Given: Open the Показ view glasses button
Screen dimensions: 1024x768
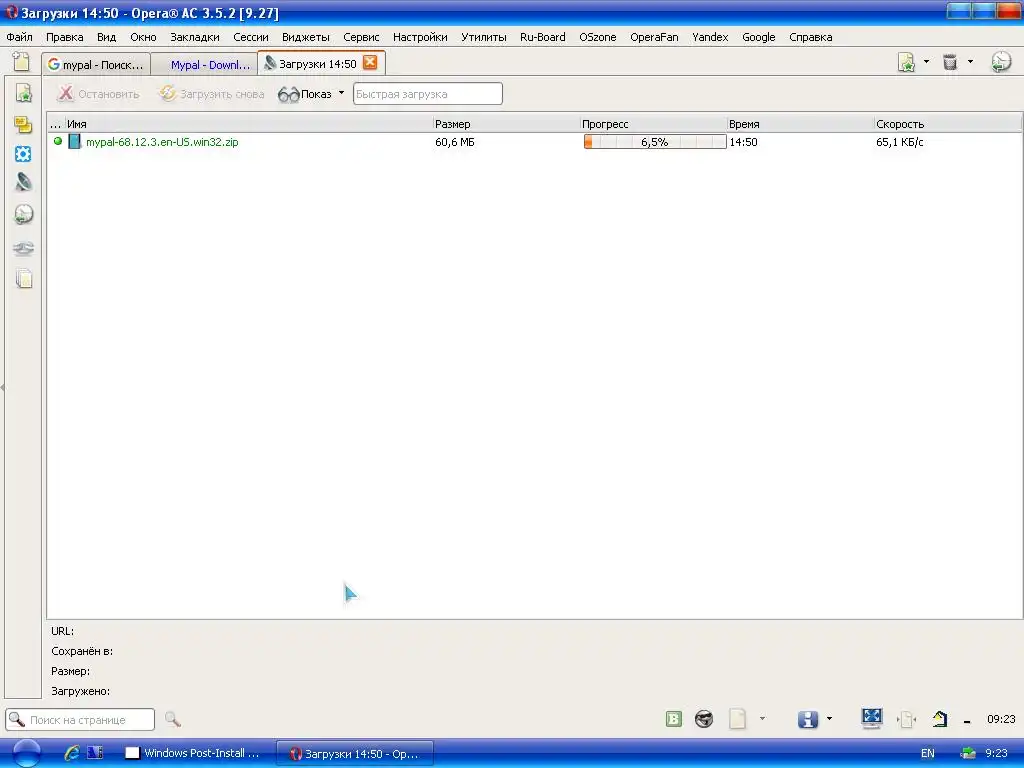Looking at the screenshot, I should click(304, 94).
